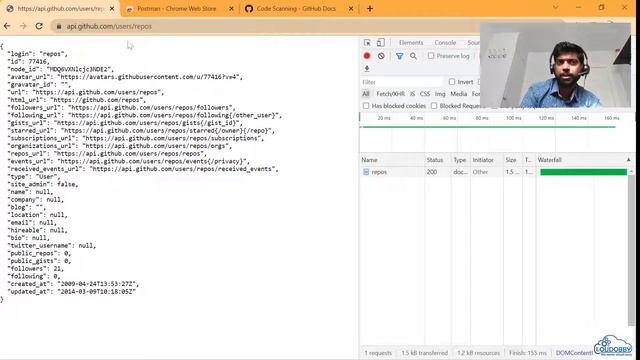Filter requests by Media type
The image size is (640, 360).
pyautogui.click(x=458, y=94)
